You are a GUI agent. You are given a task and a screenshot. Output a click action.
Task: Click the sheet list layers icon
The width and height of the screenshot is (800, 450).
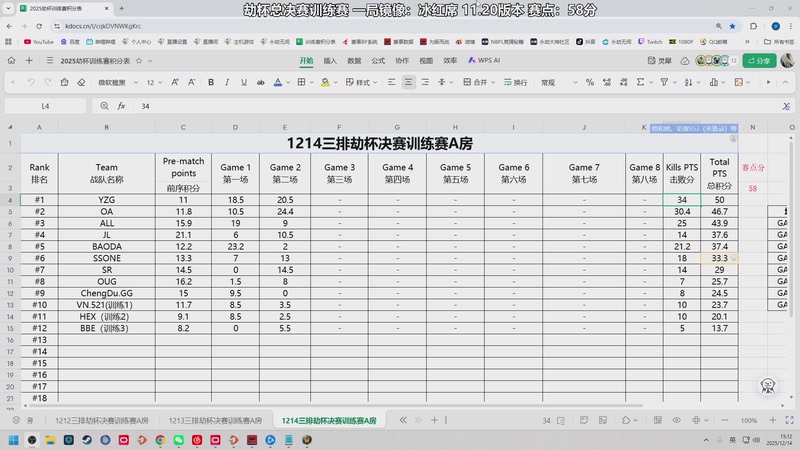(x=16, y=420)
